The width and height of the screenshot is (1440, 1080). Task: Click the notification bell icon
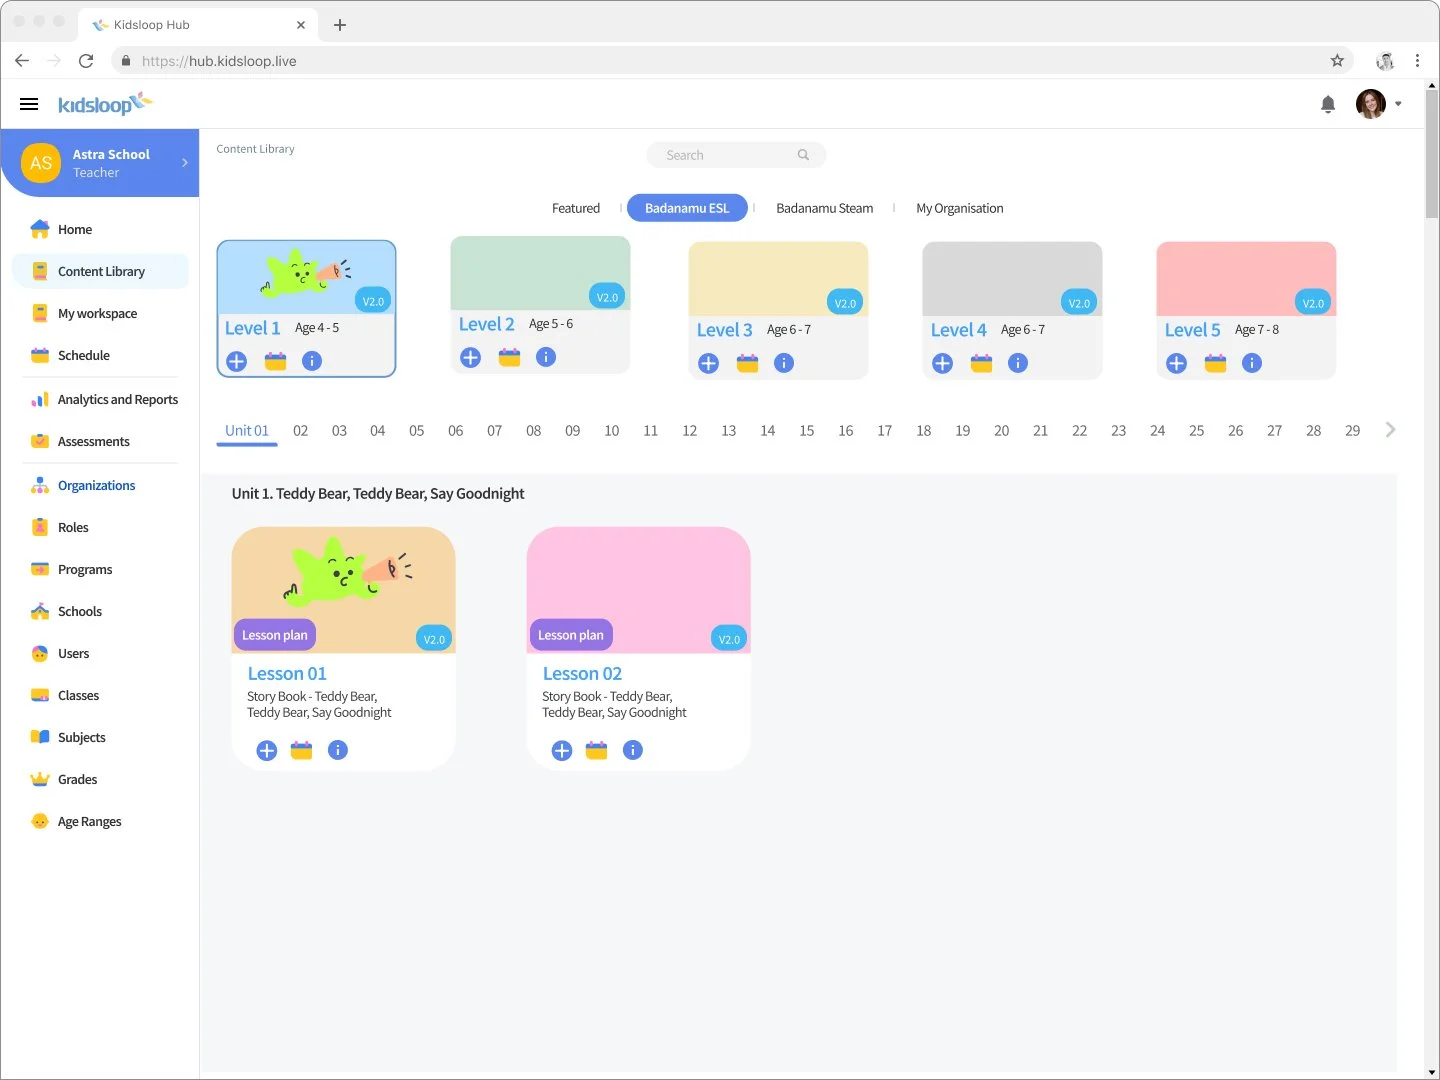1328,104
